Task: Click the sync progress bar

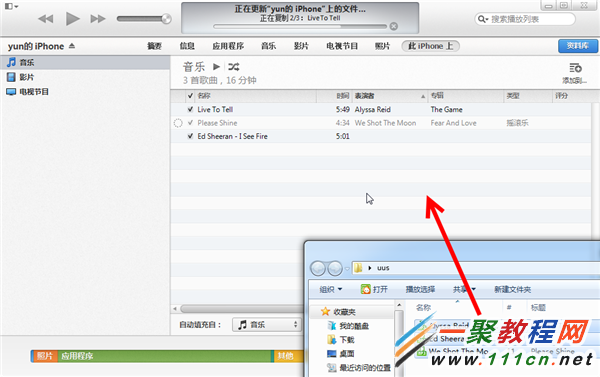Action: 300,26
